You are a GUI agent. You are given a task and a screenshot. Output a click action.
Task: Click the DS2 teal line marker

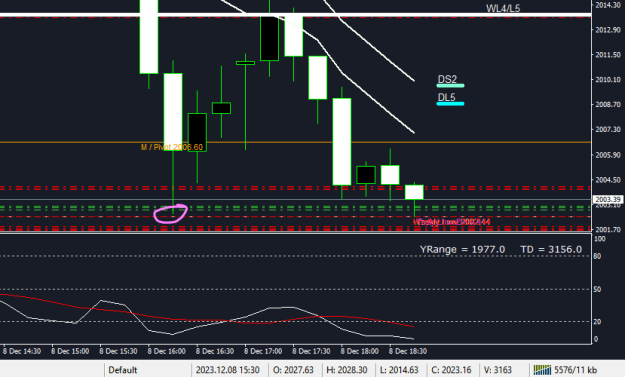[x=450, y=85]
